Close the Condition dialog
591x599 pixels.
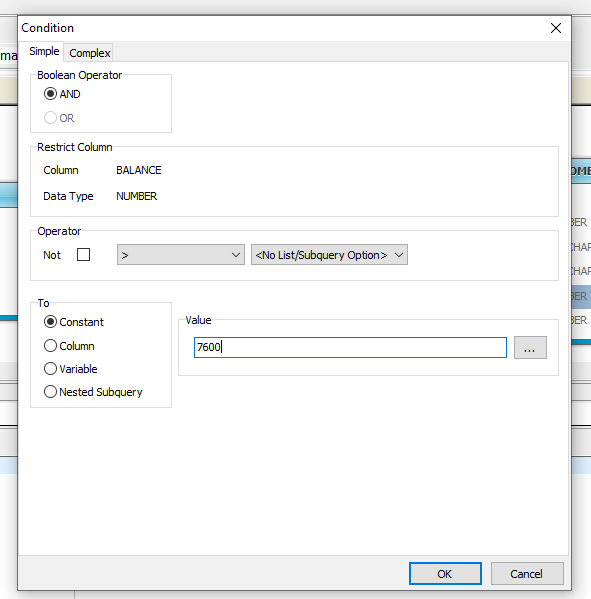[556, 28]
